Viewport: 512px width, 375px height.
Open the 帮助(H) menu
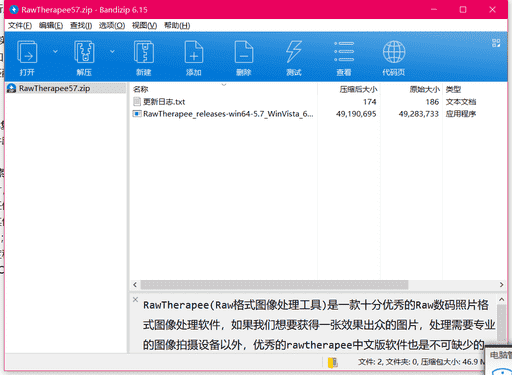(x=177, y=26)
